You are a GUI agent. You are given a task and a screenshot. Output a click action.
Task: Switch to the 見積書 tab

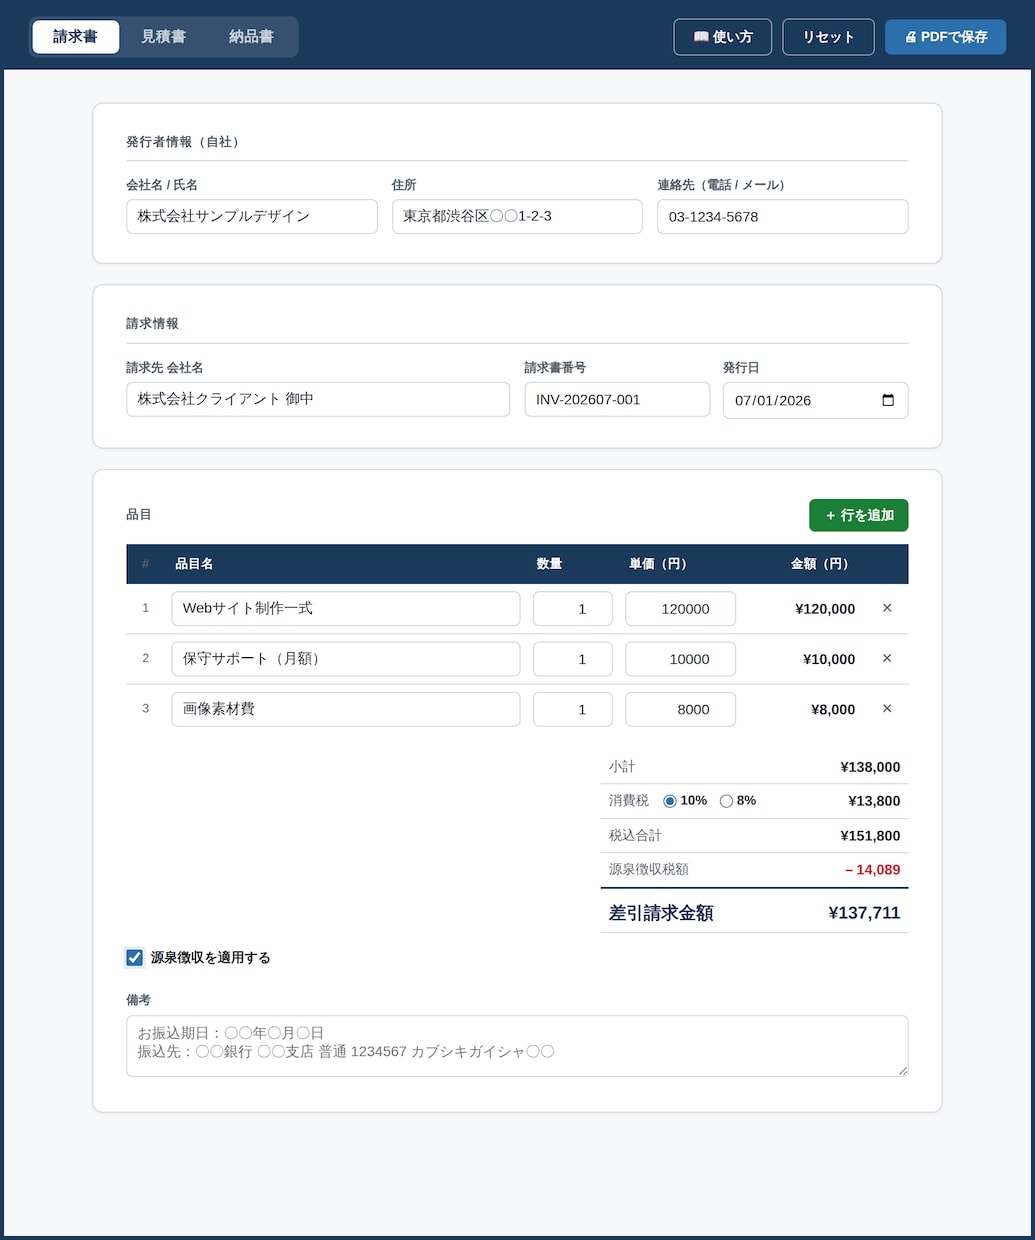coord(163,37)
